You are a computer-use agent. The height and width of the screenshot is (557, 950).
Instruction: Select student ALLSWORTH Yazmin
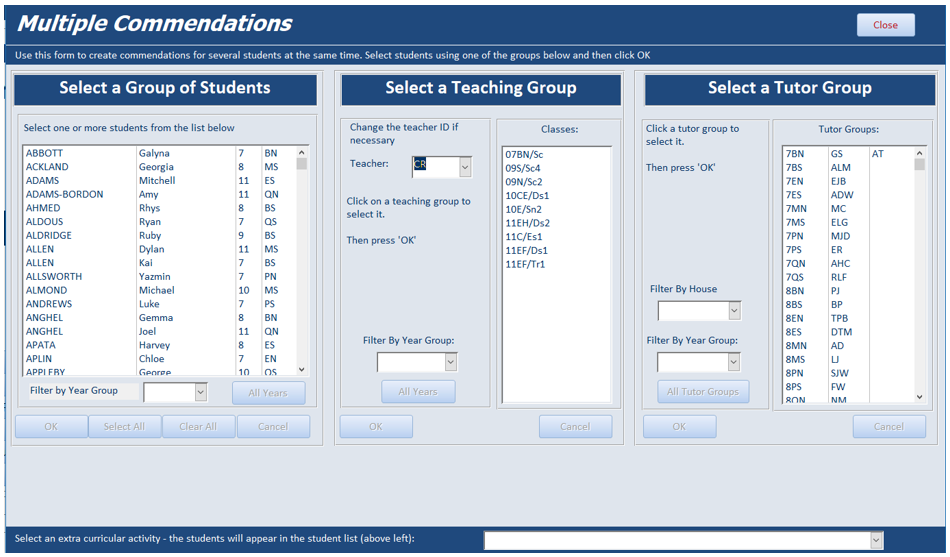pos(159,276)
